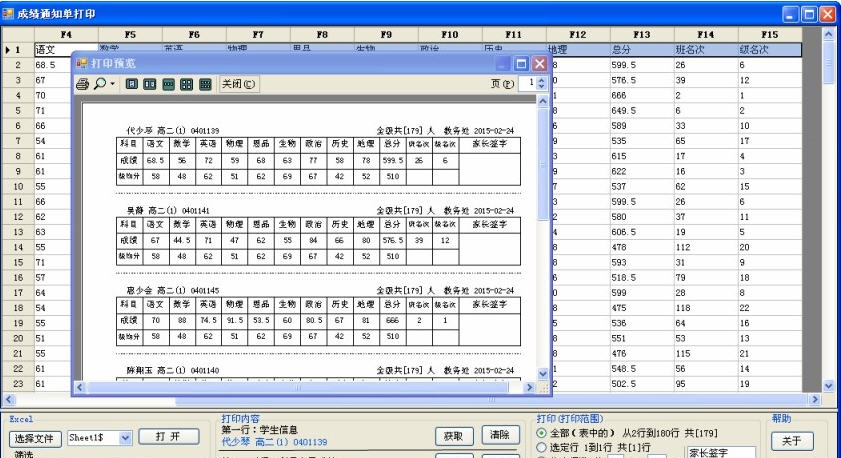The height and width of the screenshot is (458, 841).
Task: Click main grid horizontal scrollbar thumb
Action: pos(491,400)
